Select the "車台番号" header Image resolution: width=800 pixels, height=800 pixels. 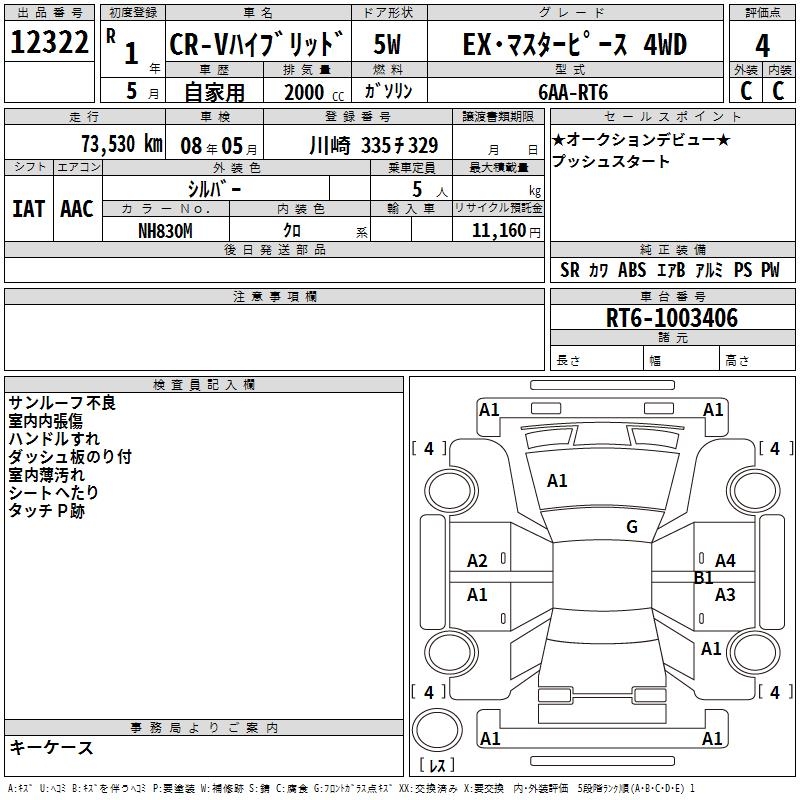pos(672,296)
